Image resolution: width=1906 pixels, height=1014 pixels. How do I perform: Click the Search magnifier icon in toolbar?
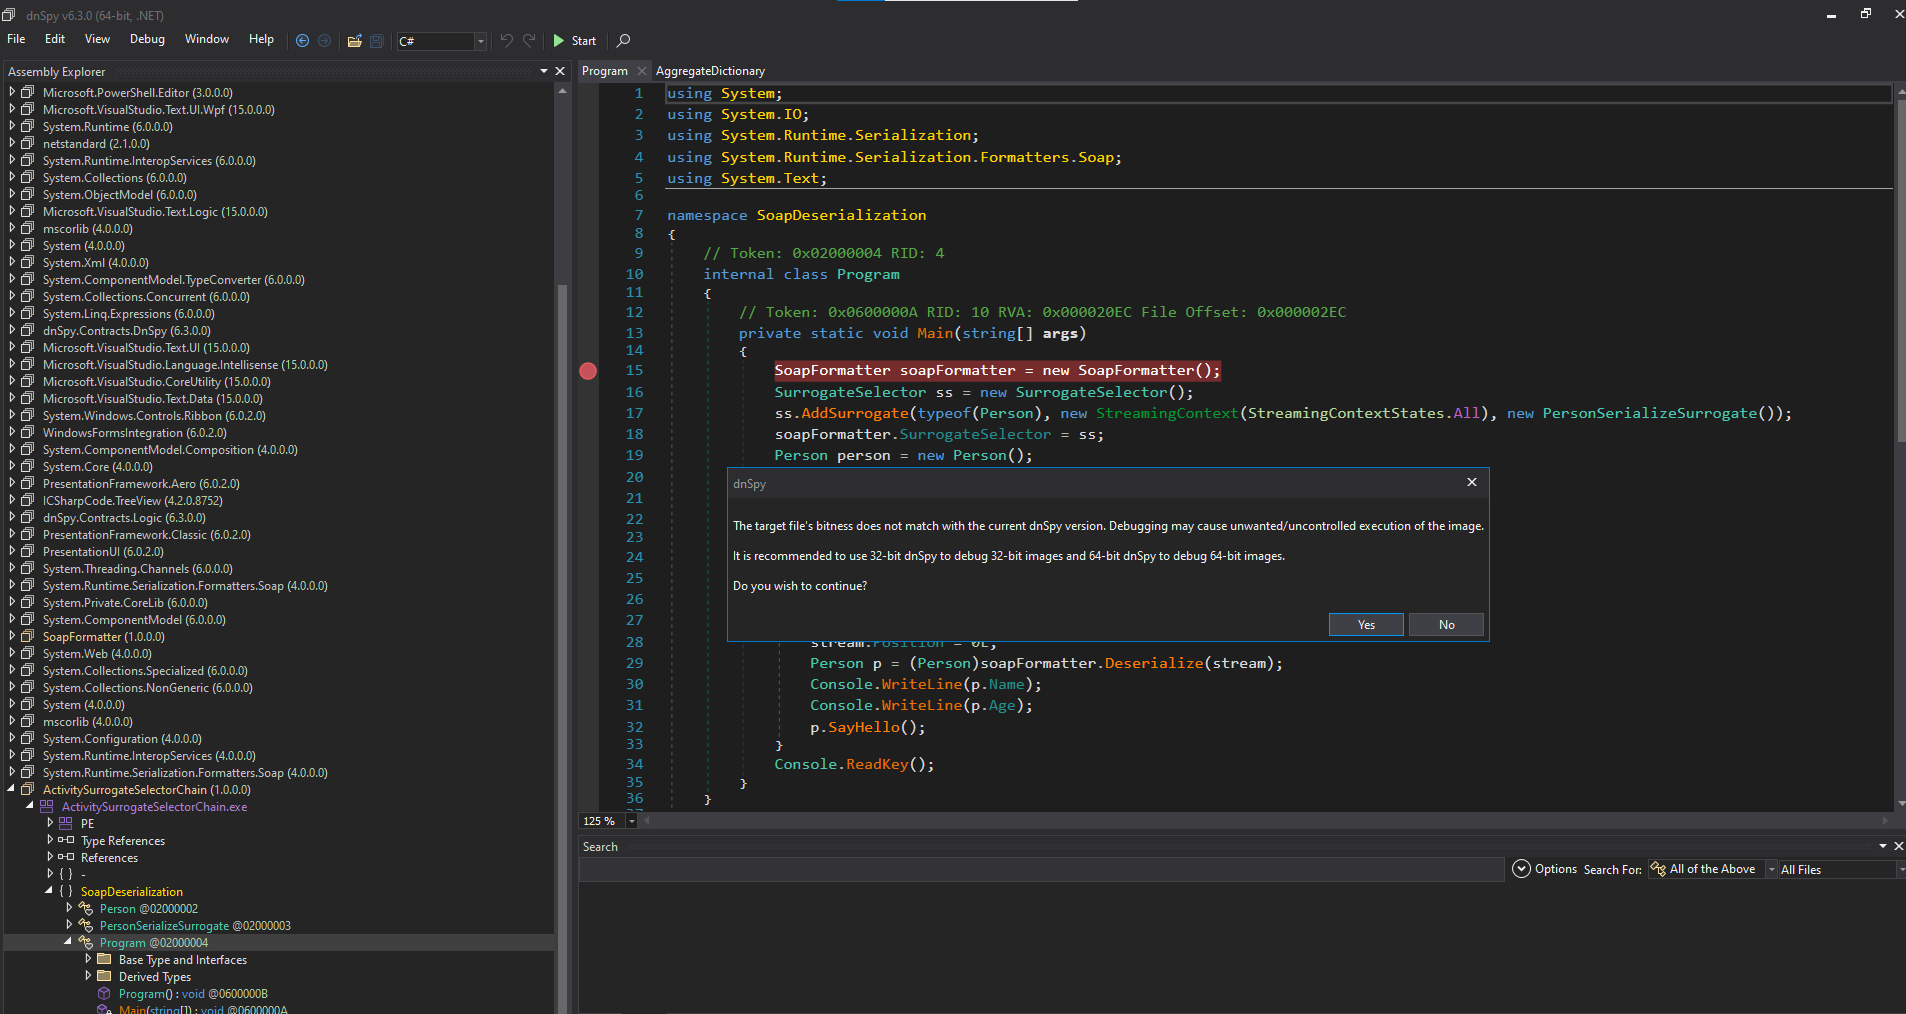click(624, 41)
